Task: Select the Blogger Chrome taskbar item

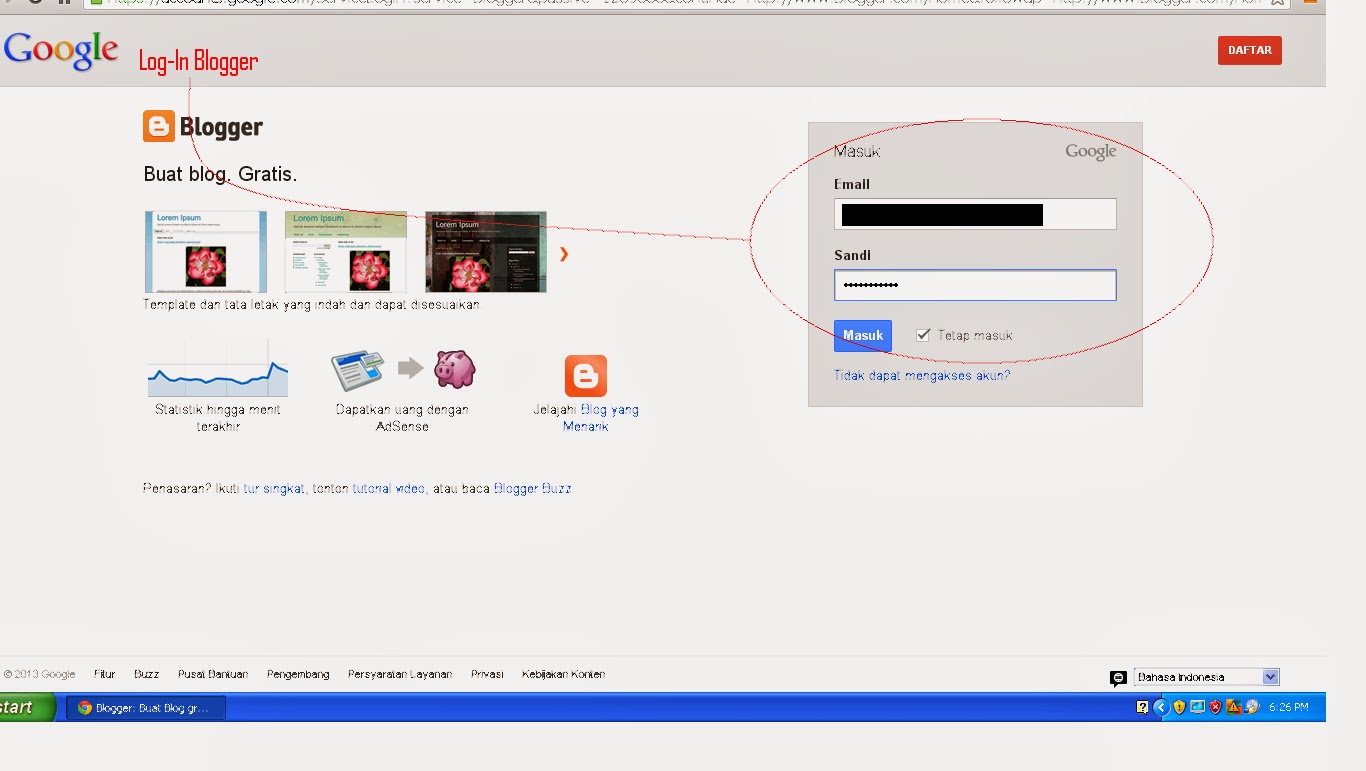Action: click(146, 707)
